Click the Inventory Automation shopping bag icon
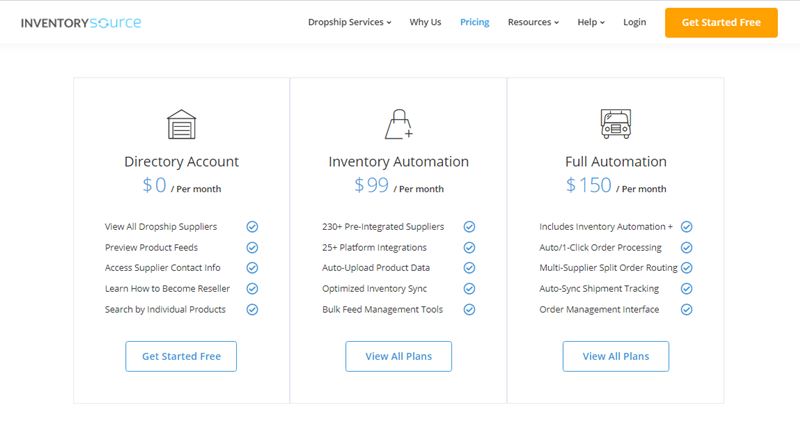This screenshot has width=800, height=430. pyautogui.click(x=398, y=124)
